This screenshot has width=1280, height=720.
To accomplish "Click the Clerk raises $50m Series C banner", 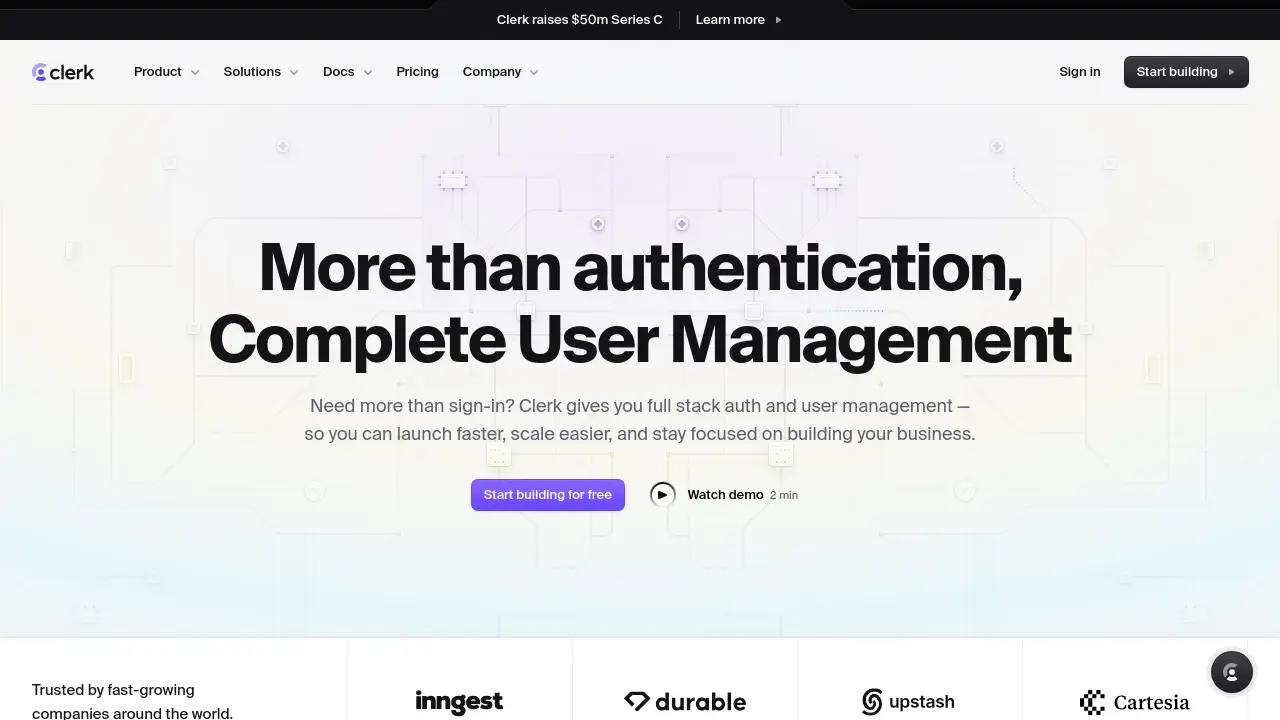I will click(x=579, y=19).
